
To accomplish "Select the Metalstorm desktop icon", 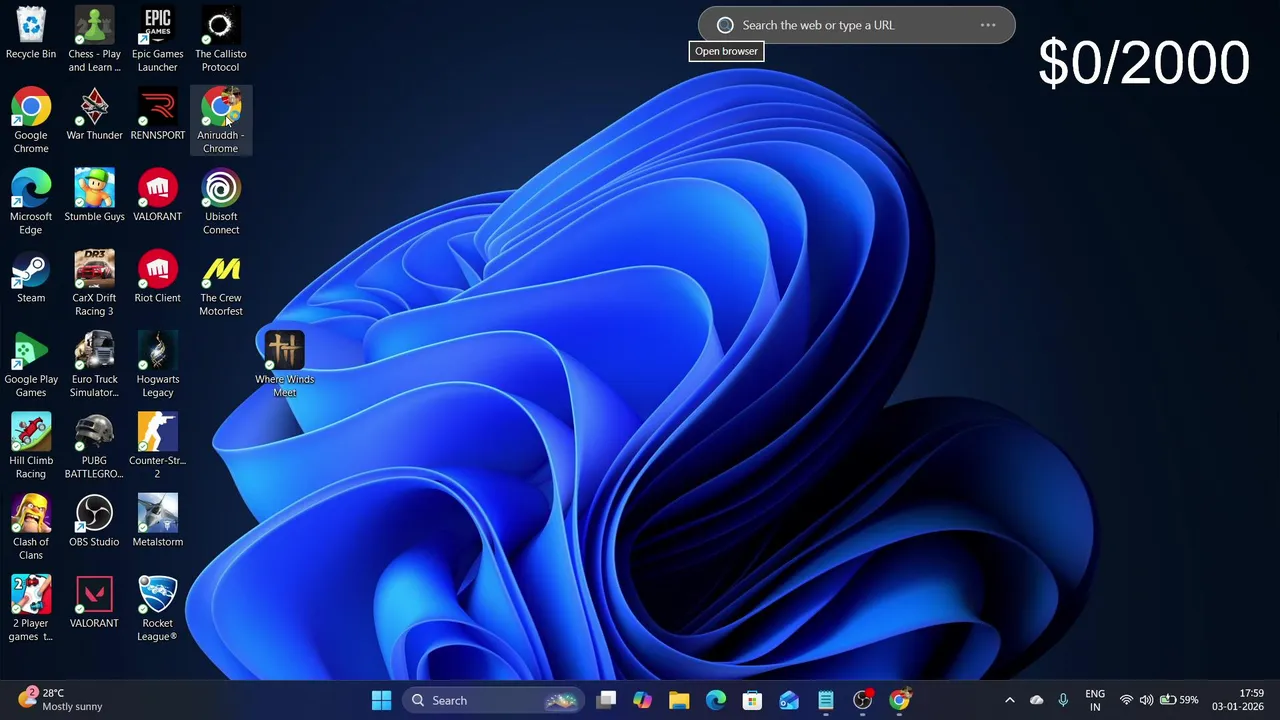I will [157, 521].
